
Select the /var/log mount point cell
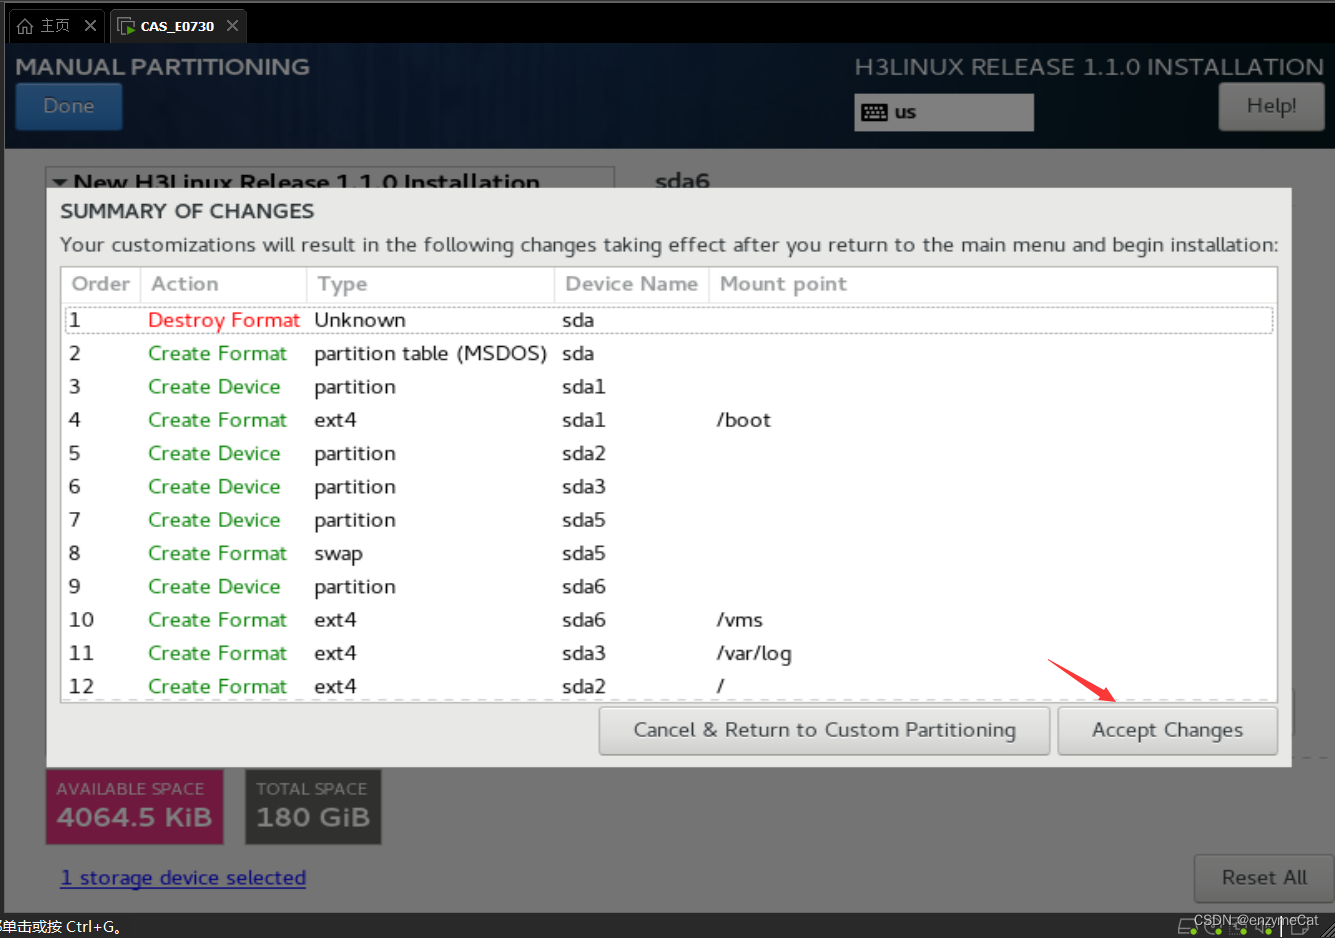pyautogui.click(x=754, y=654)
